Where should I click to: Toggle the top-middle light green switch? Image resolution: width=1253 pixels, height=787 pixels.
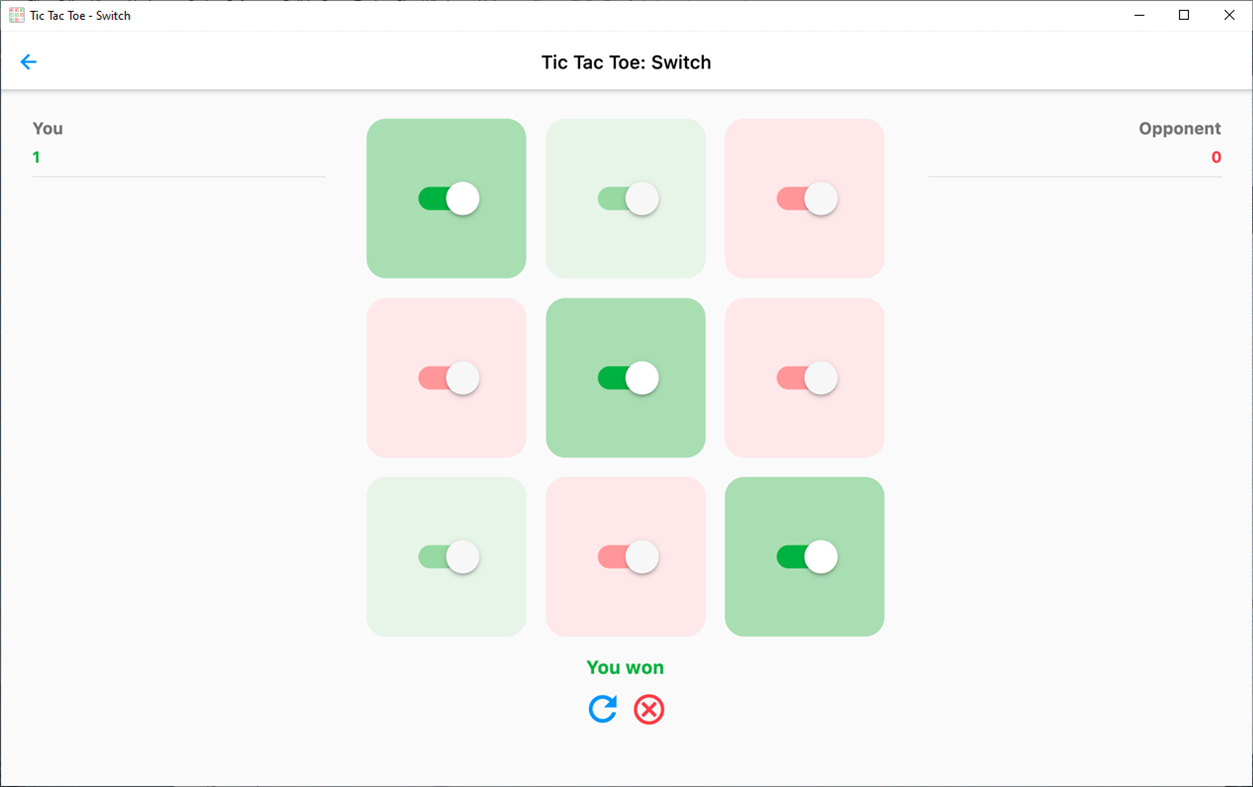625,198
